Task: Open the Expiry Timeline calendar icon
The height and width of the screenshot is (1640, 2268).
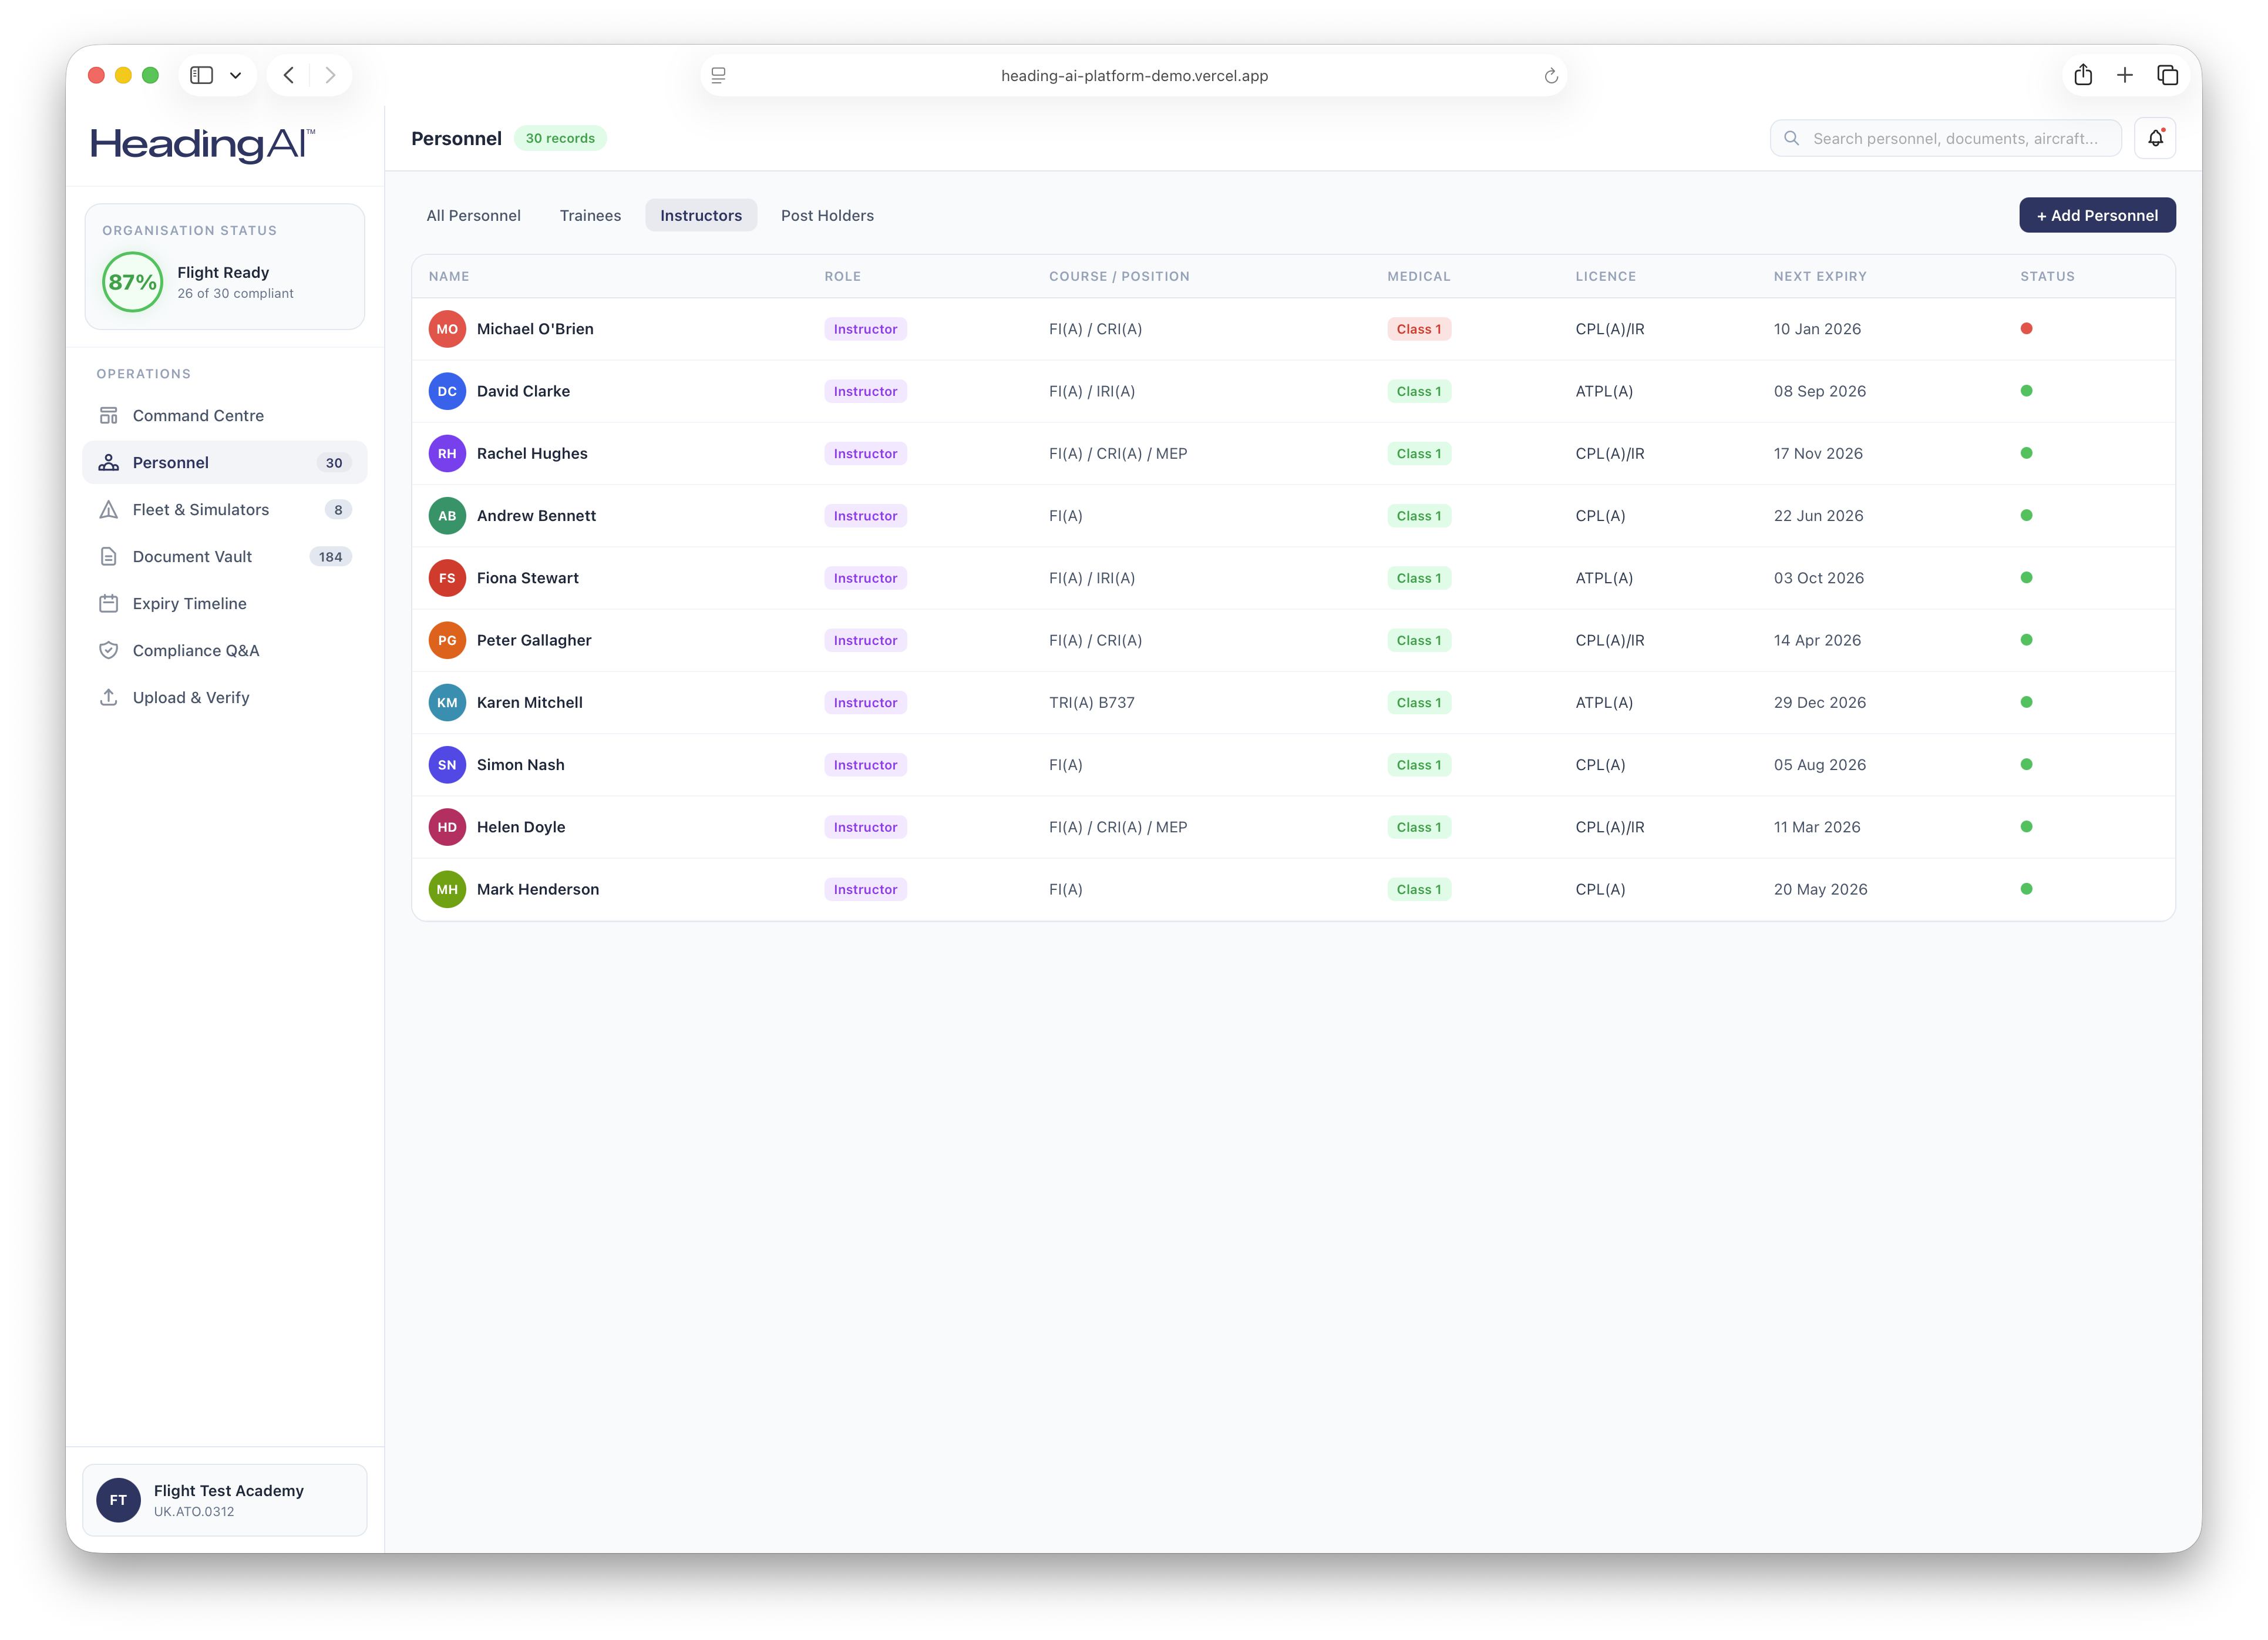Action: pos(108,603)
